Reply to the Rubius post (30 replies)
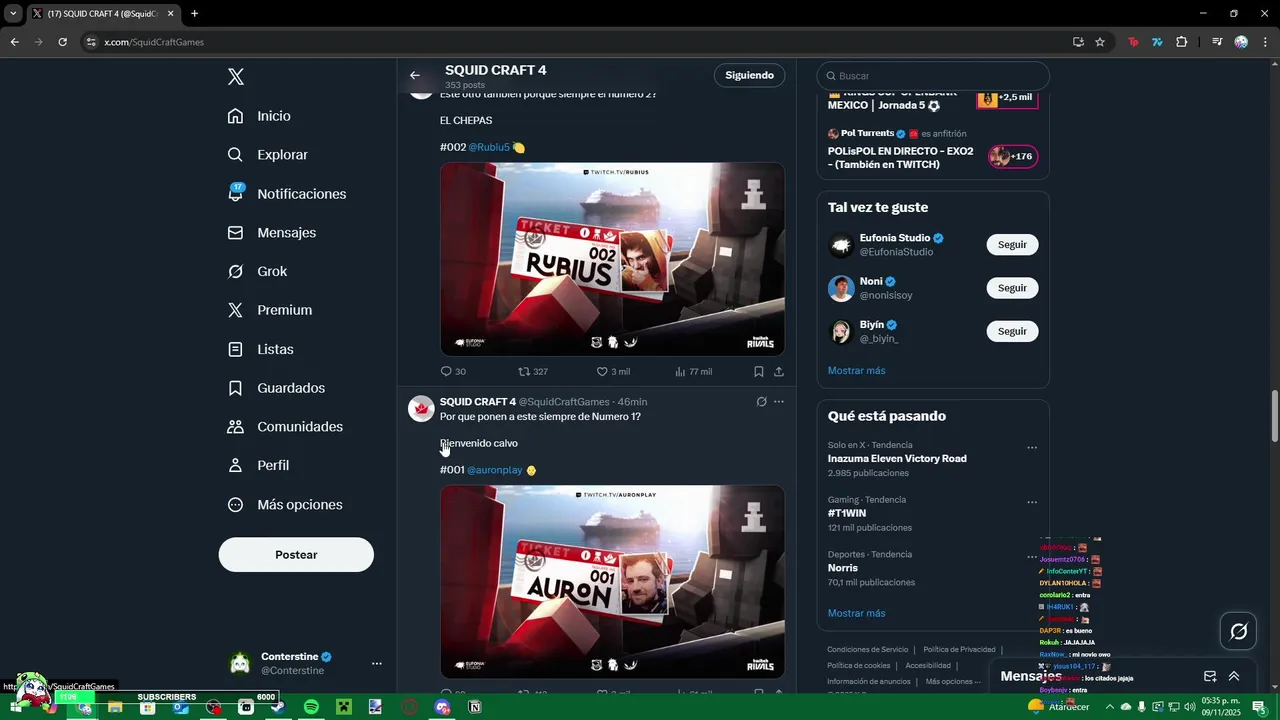Screen dimensions: 1280x720 [453, 371]
